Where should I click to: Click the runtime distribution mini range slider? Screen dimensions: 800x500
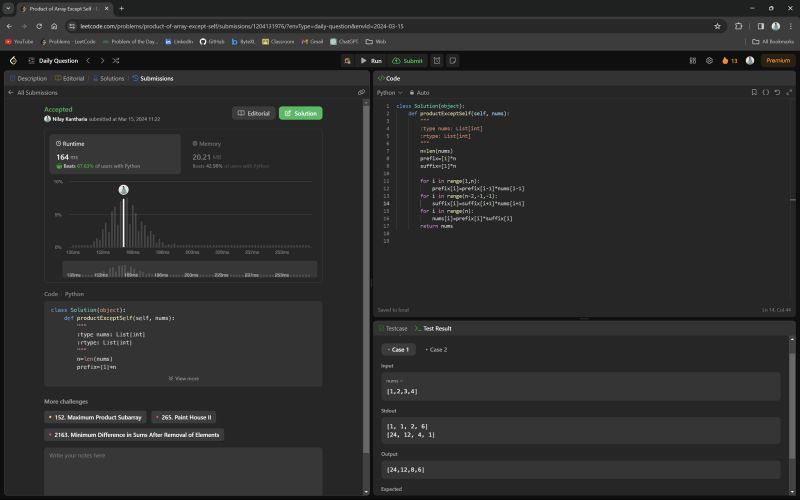[x=190, y=269]
